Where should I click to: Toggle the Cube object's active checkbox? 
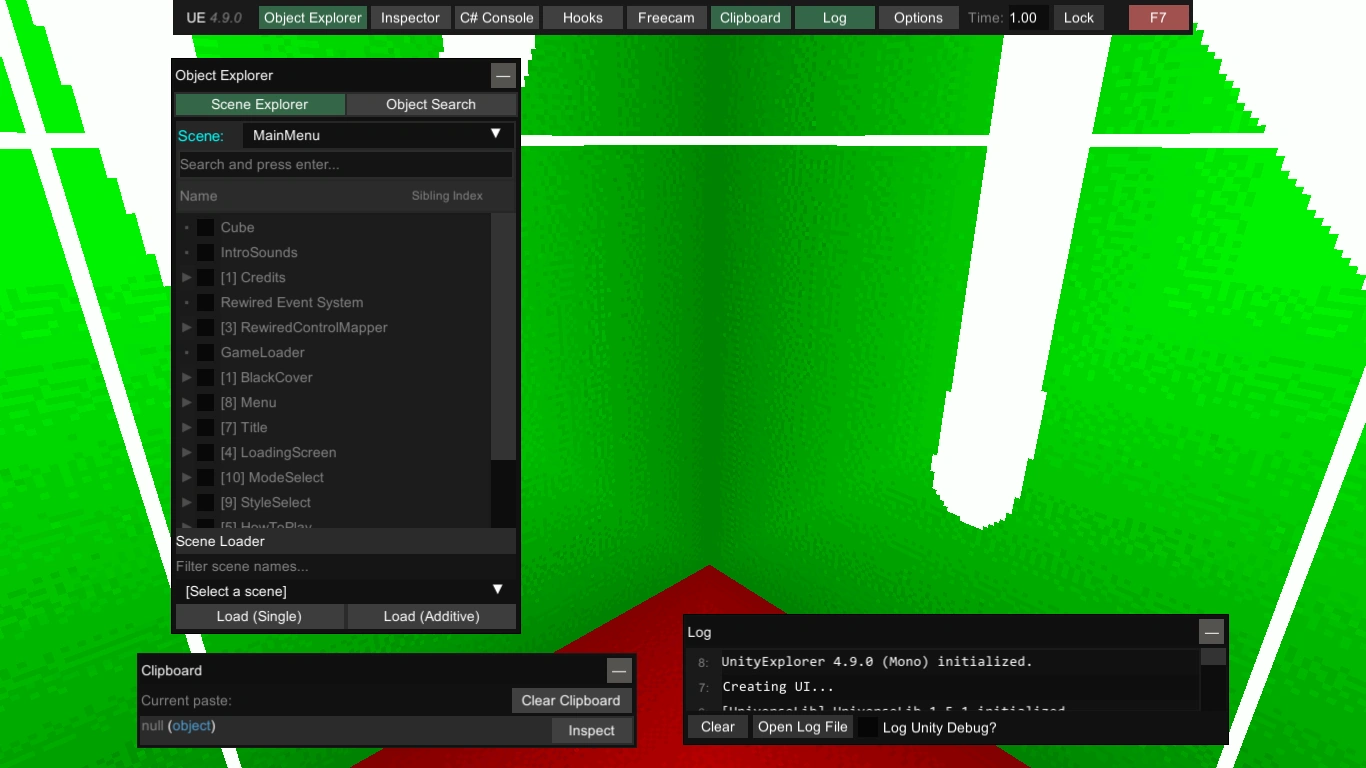click(x=205, y=227)
